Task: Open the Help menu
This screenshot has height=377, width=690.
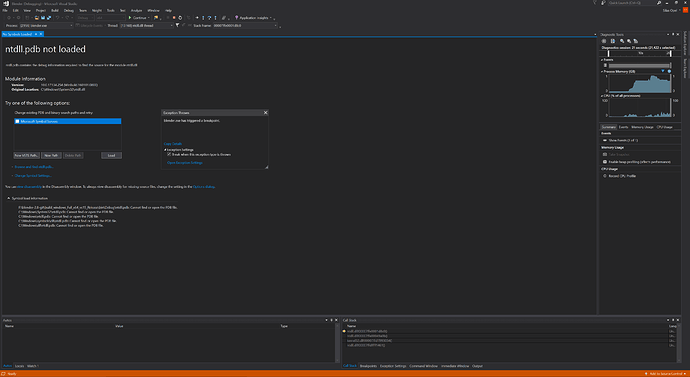Action: click(169, 10)
